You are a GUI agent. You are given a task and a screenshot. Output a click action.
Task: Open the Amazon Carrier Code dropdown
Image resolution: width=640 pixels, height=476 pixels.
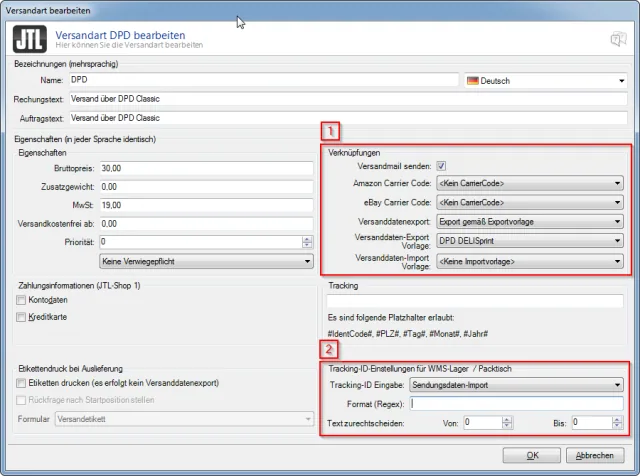tap(530, 183)
